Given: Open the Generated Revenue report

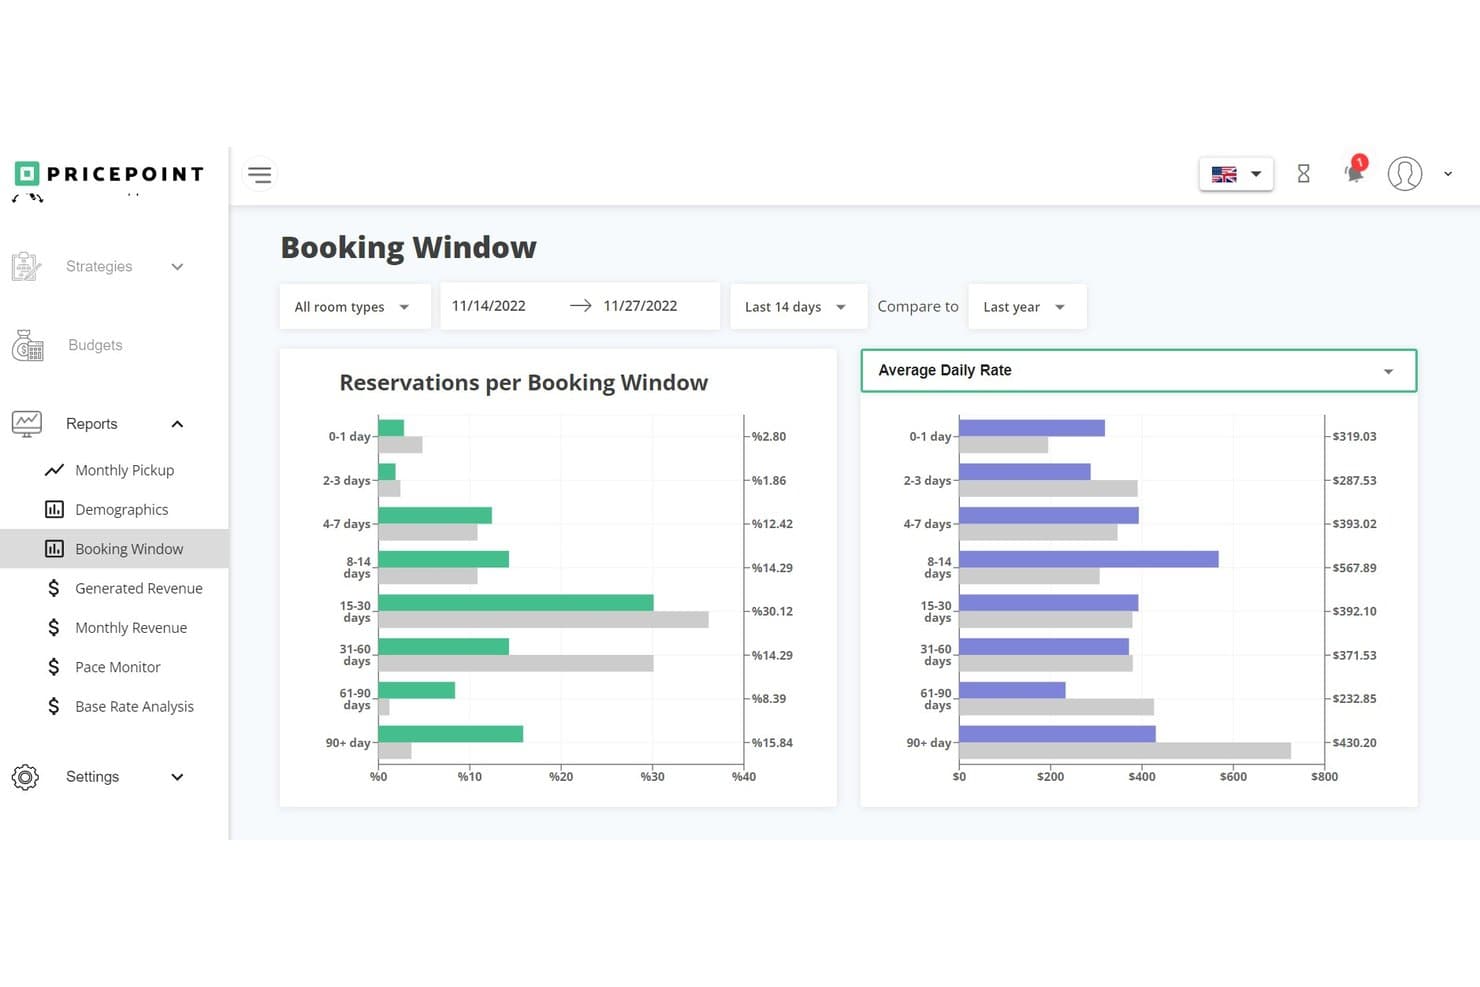Looking at the screenshot, I should (138, 588).
